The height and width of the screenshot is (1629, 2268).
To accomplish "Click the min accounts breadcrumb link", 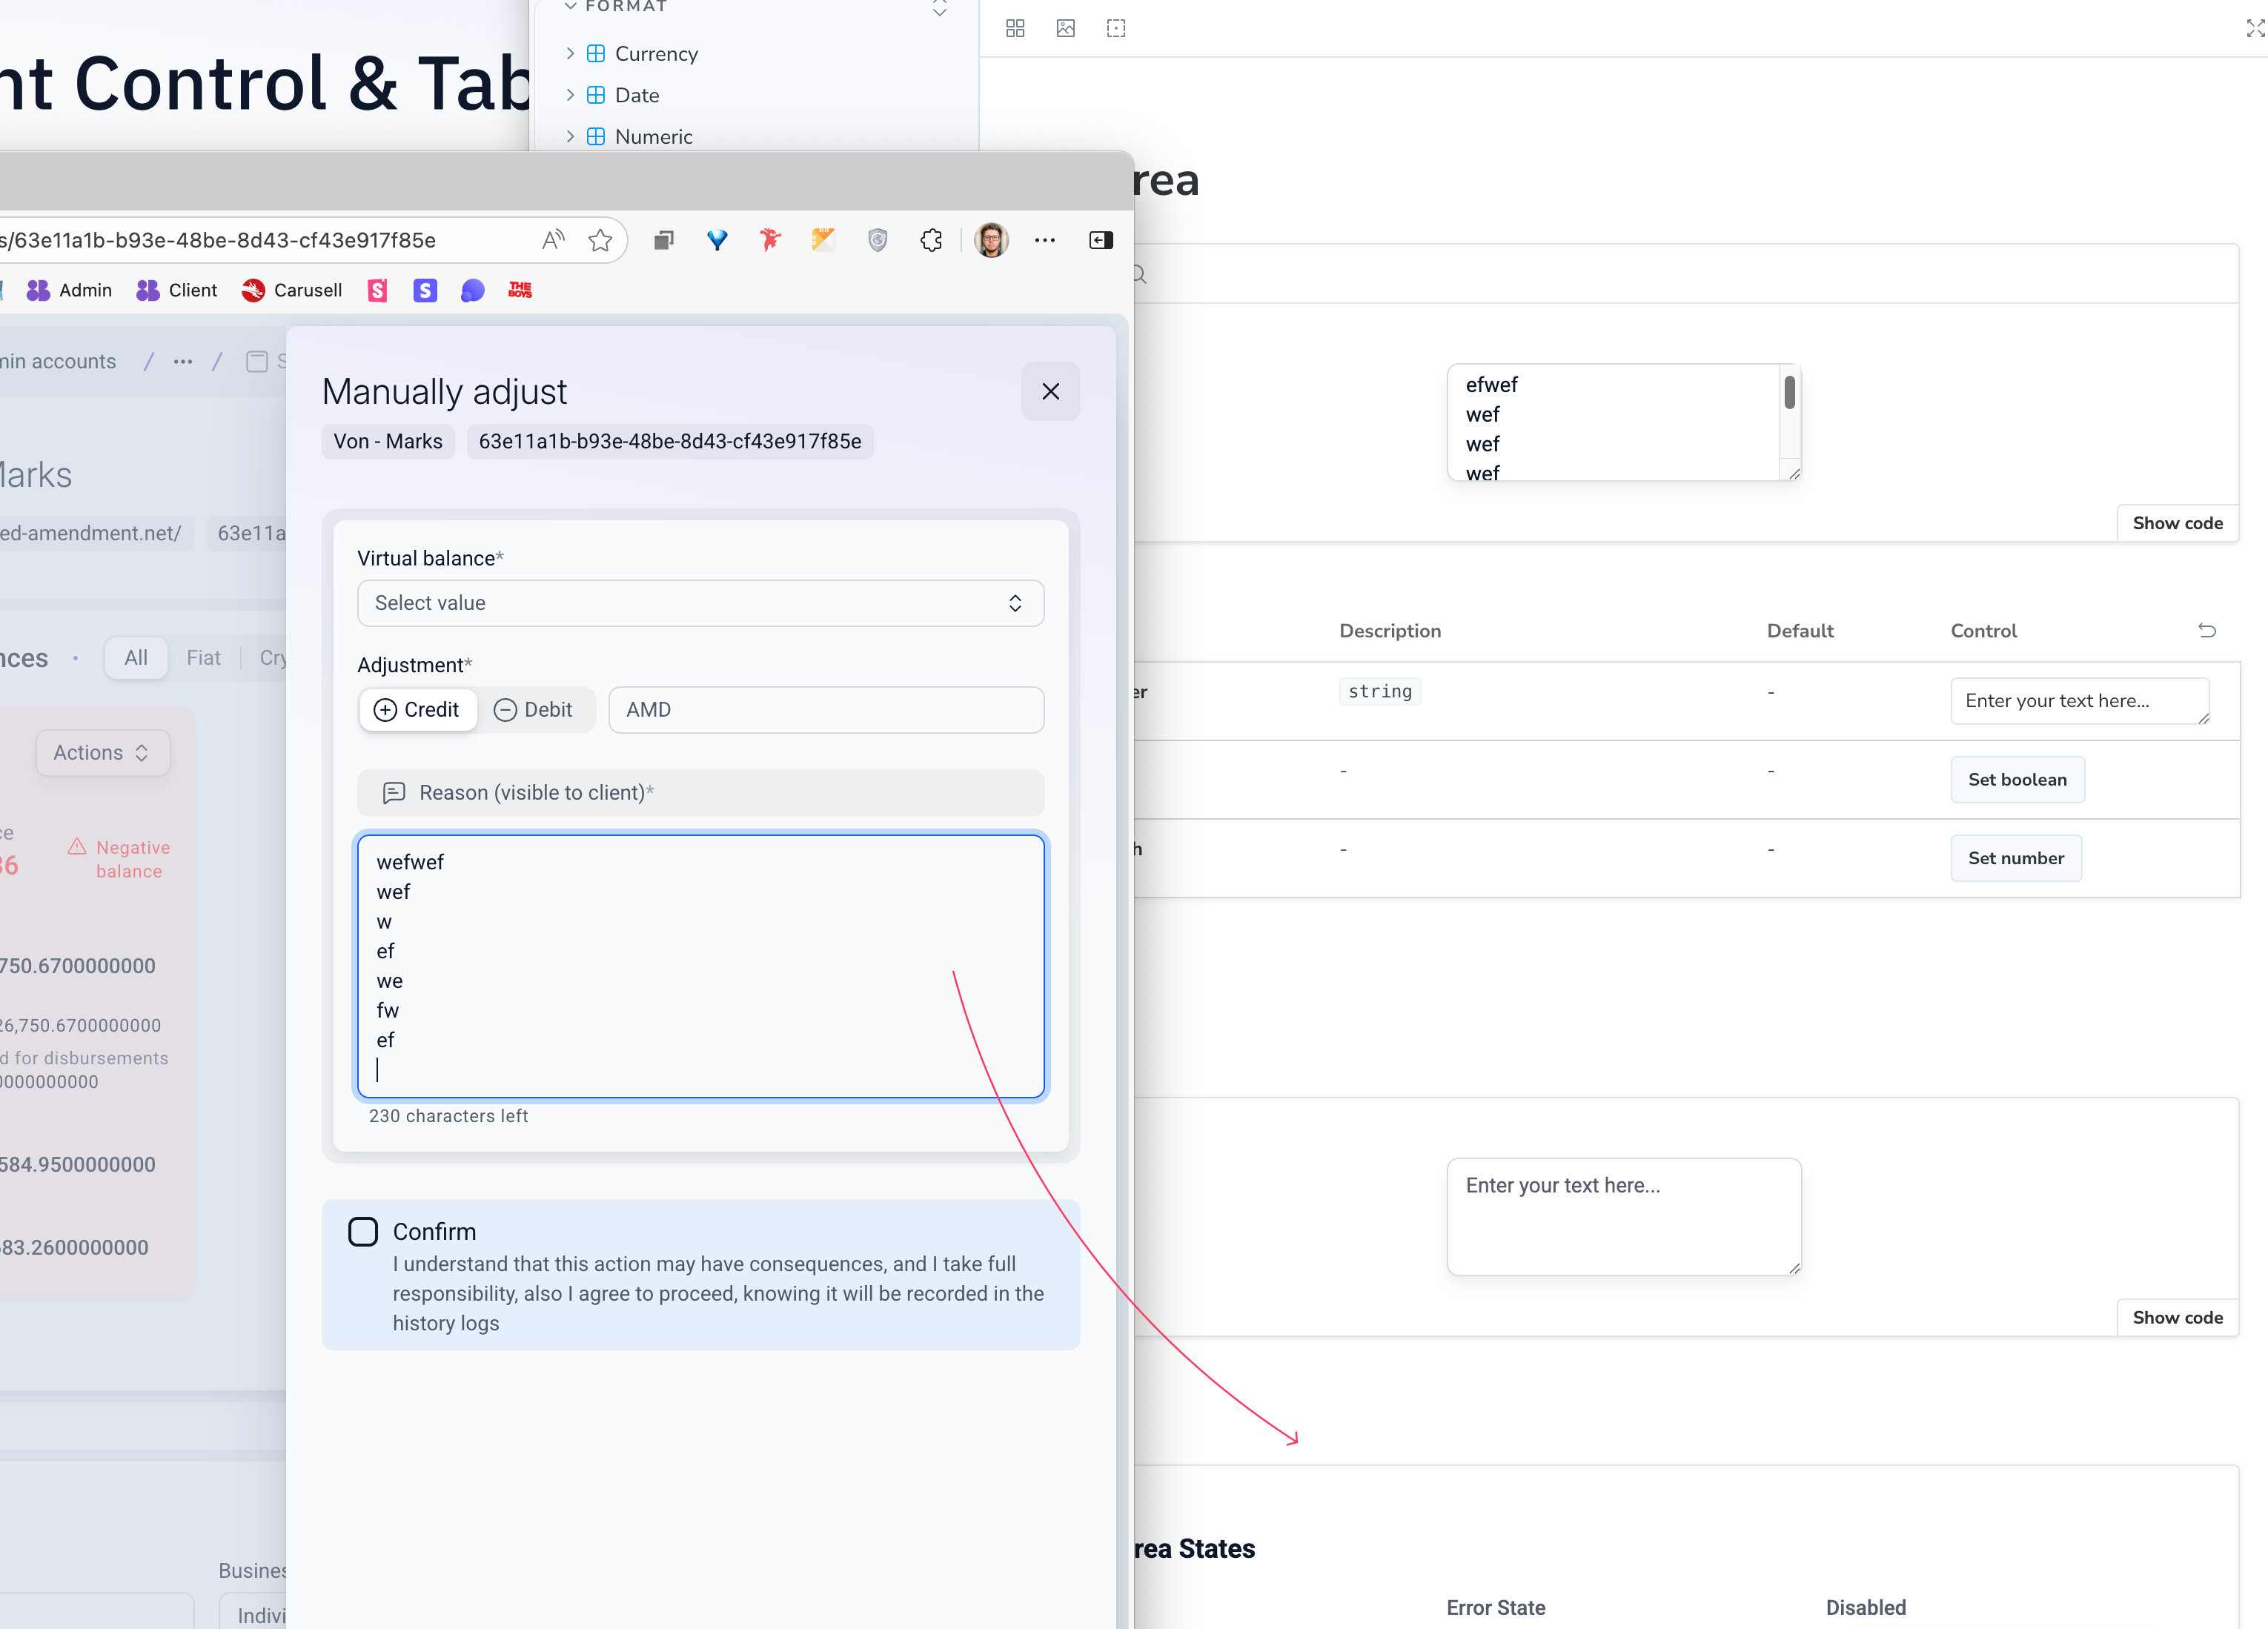I will point(58,362).
